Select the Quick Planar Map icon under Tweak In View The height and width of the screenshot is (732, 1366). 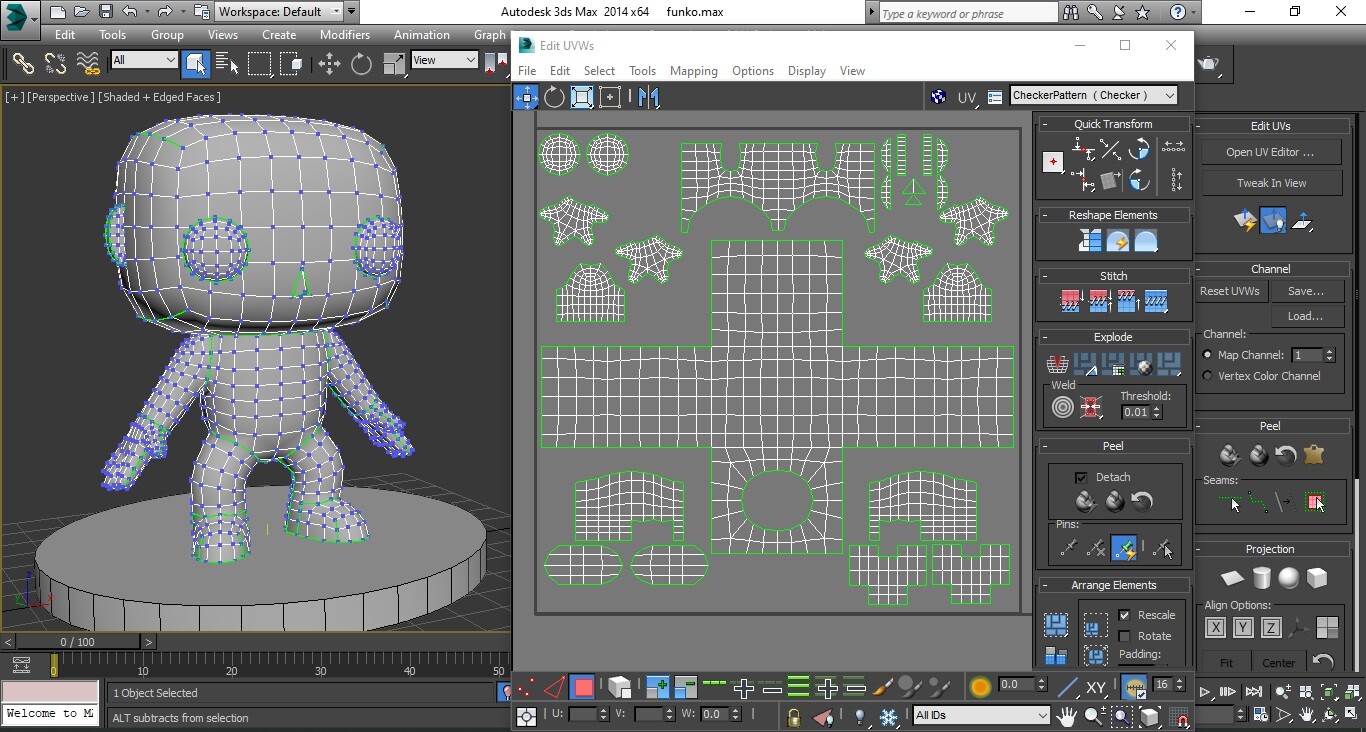[x=1244, y=221]
